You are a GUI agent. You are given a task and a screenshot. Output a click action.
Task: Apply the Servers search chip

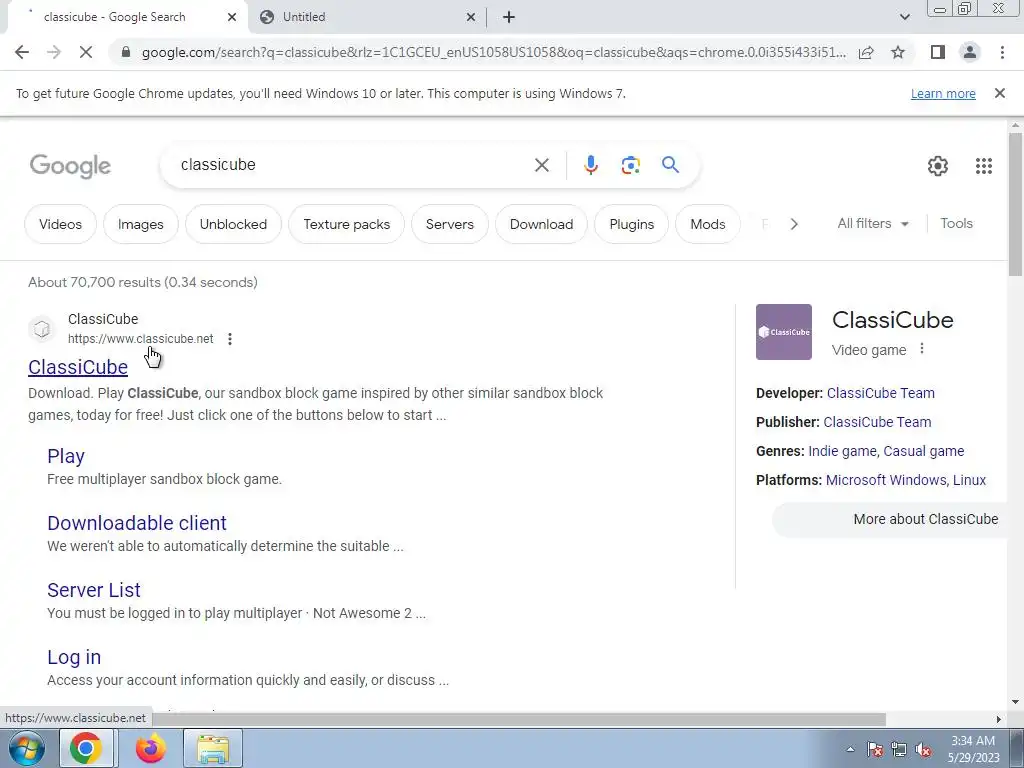click(449, 224)
